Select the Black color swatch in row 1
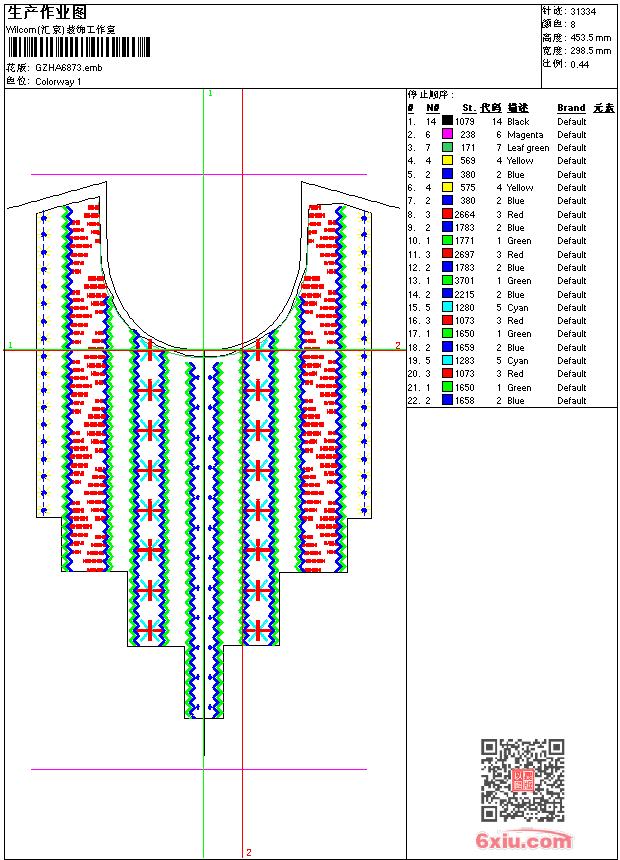 pos(447,121)
